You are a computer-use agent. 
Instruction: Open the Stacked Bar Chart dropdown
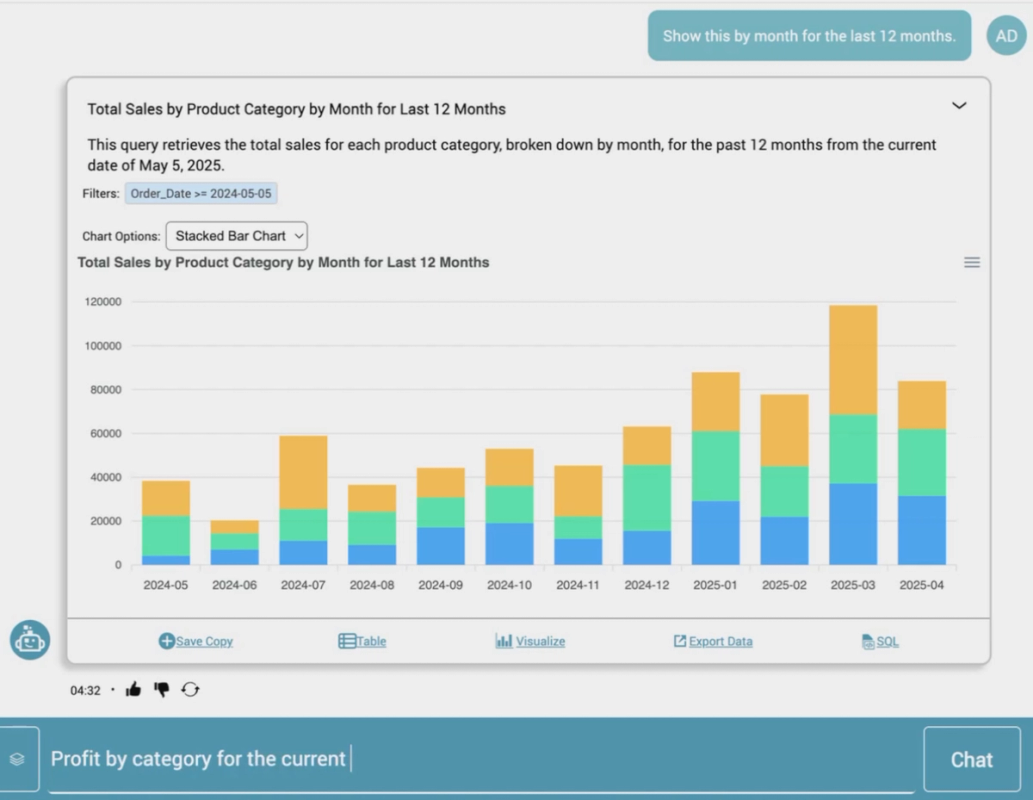237,236
